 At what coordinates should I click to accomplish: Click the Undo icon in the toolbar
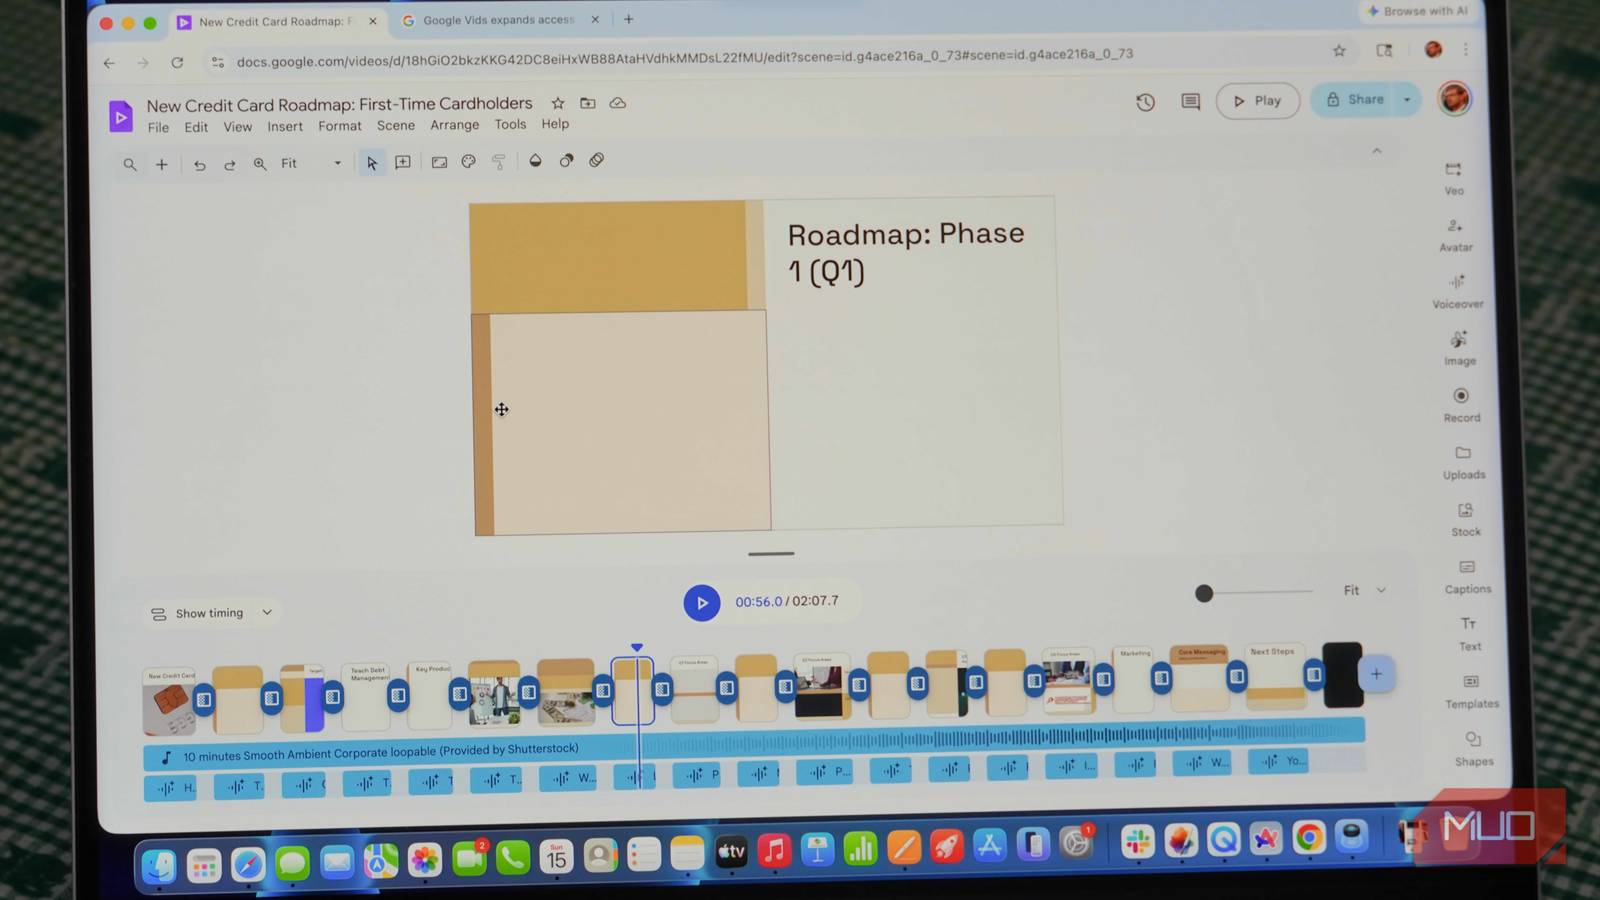(199, 163)
